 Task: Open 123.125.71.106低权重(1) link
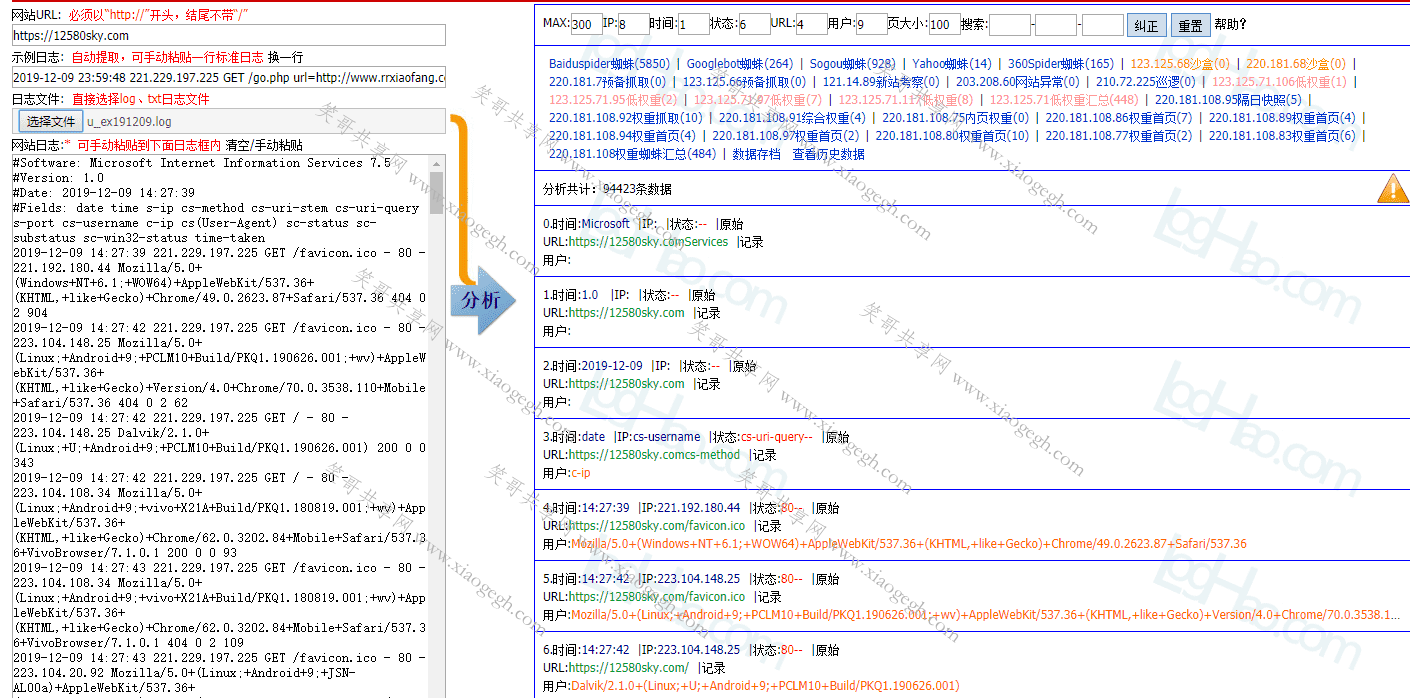pos(1279,81)
